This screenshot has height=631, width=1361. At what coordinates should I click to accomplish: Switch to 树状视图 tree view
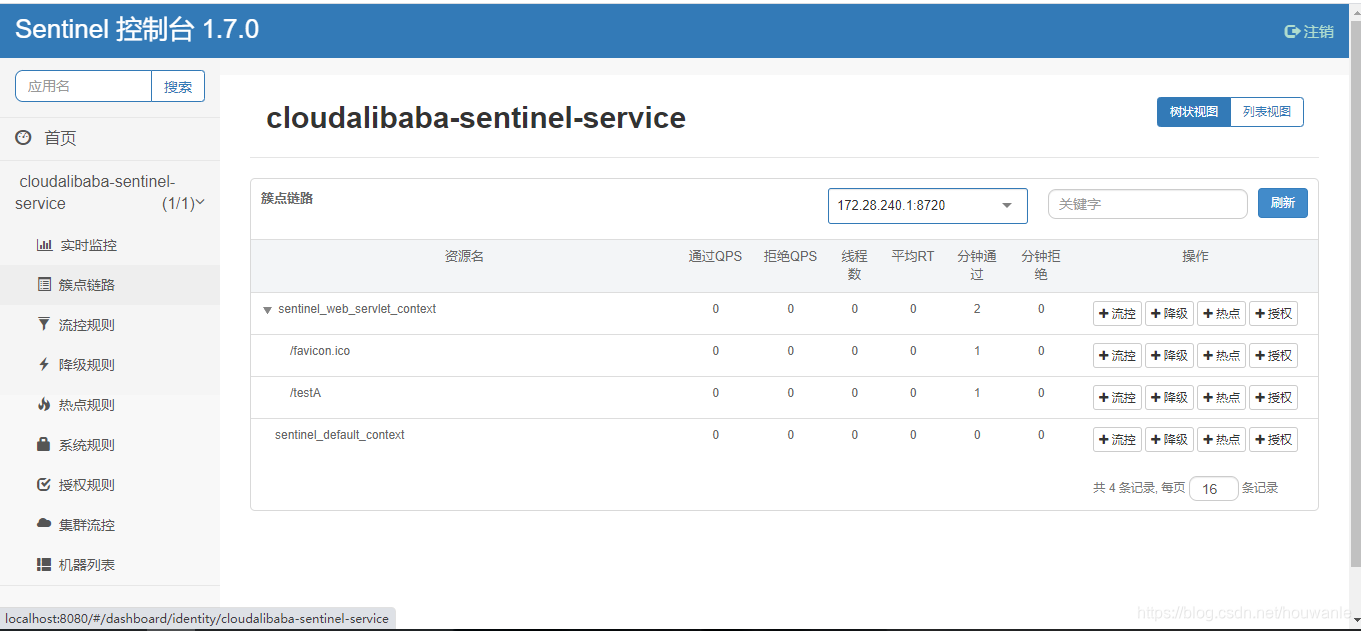click(1193, 112)
